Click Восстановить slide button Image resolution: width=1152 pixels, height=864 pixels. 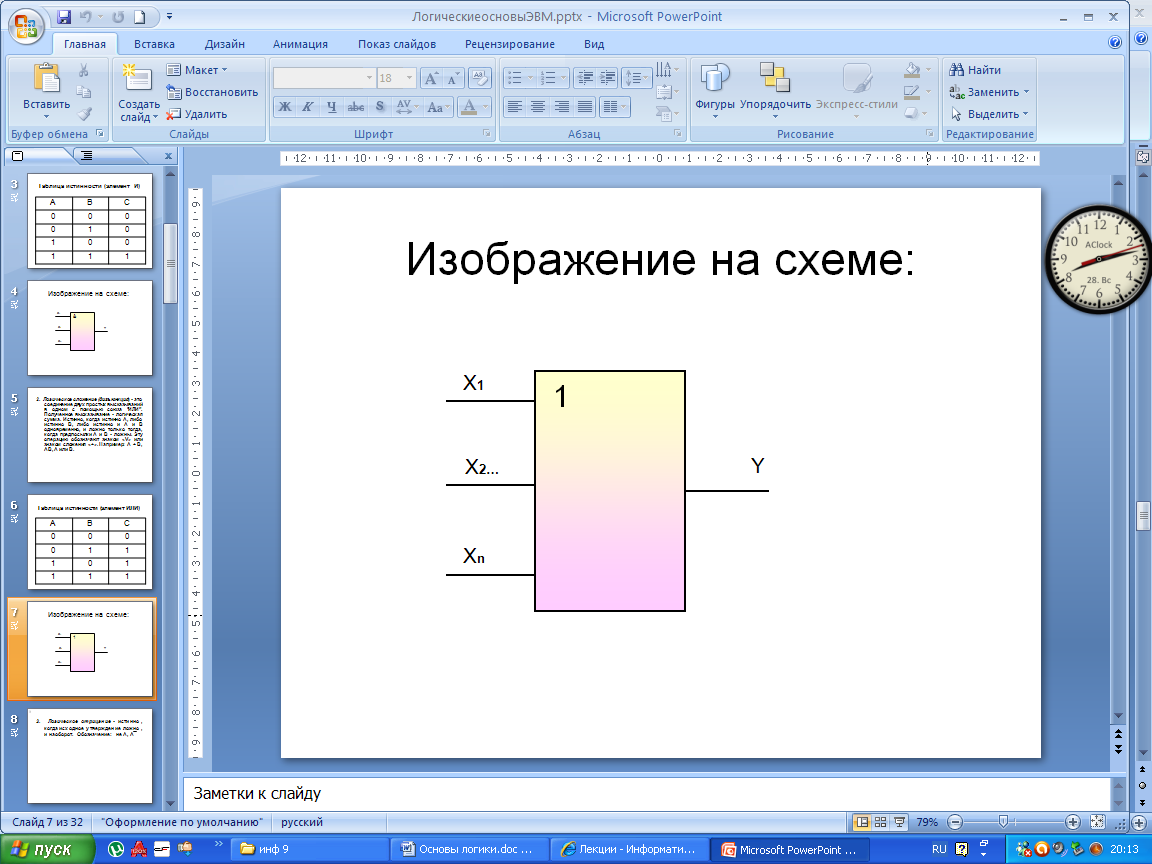(212, 92)
